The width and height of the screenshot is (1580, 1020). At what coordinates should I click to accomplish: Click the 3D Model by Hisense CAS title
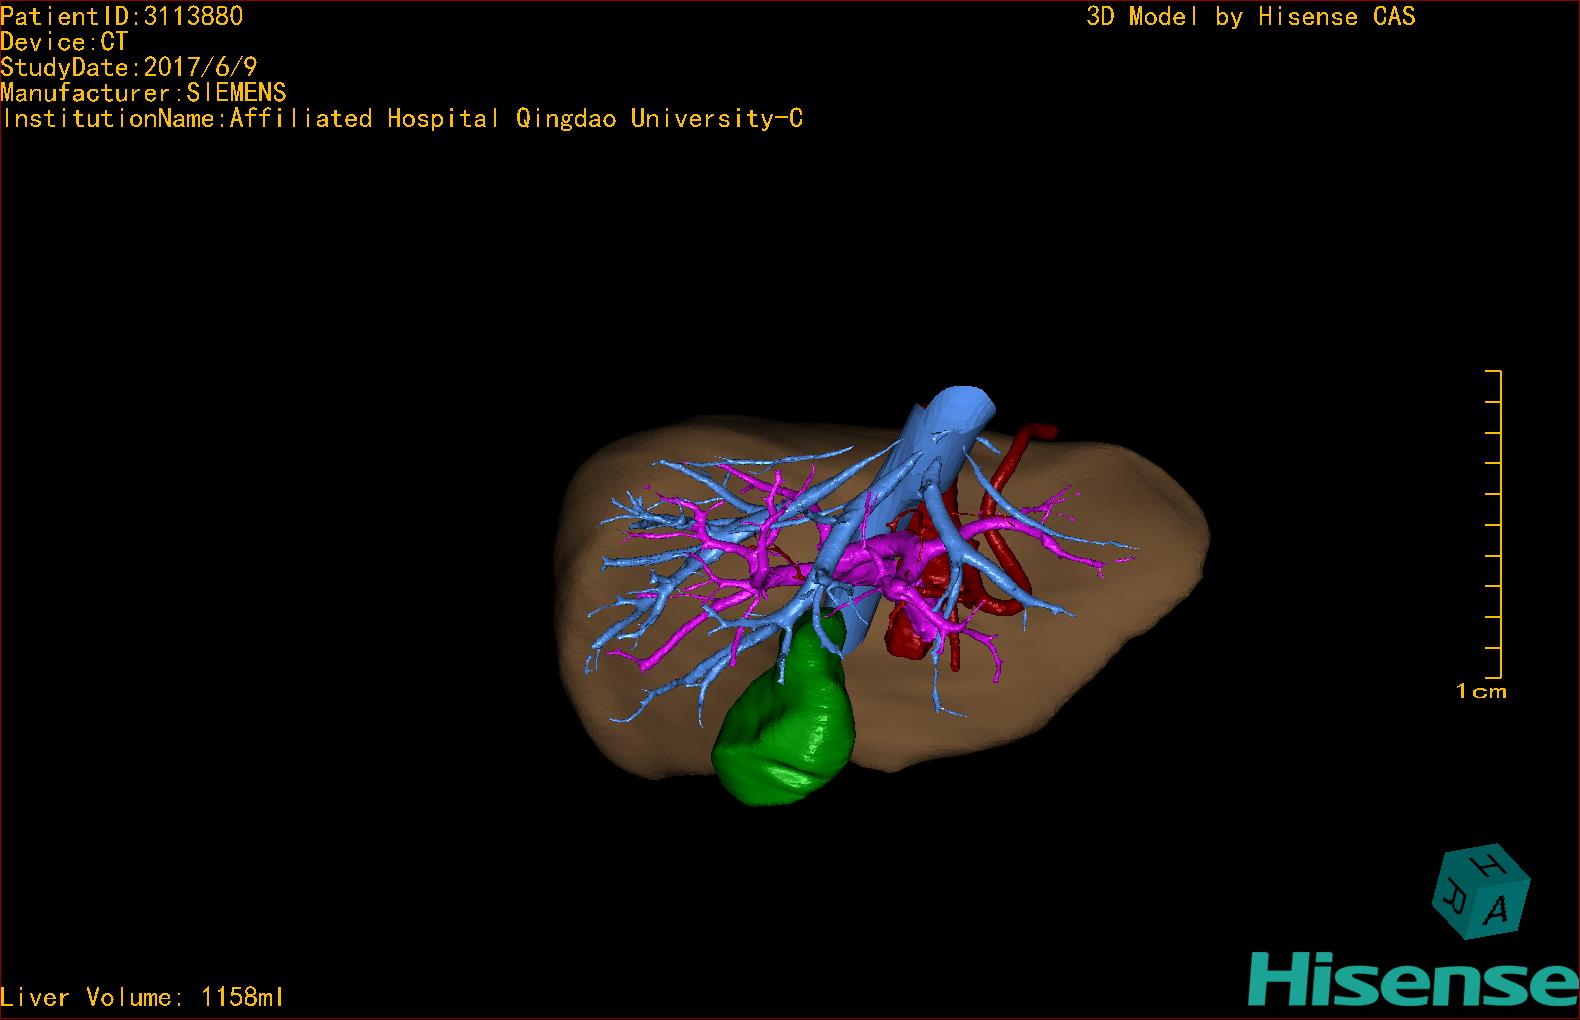tap(1250, 16)
